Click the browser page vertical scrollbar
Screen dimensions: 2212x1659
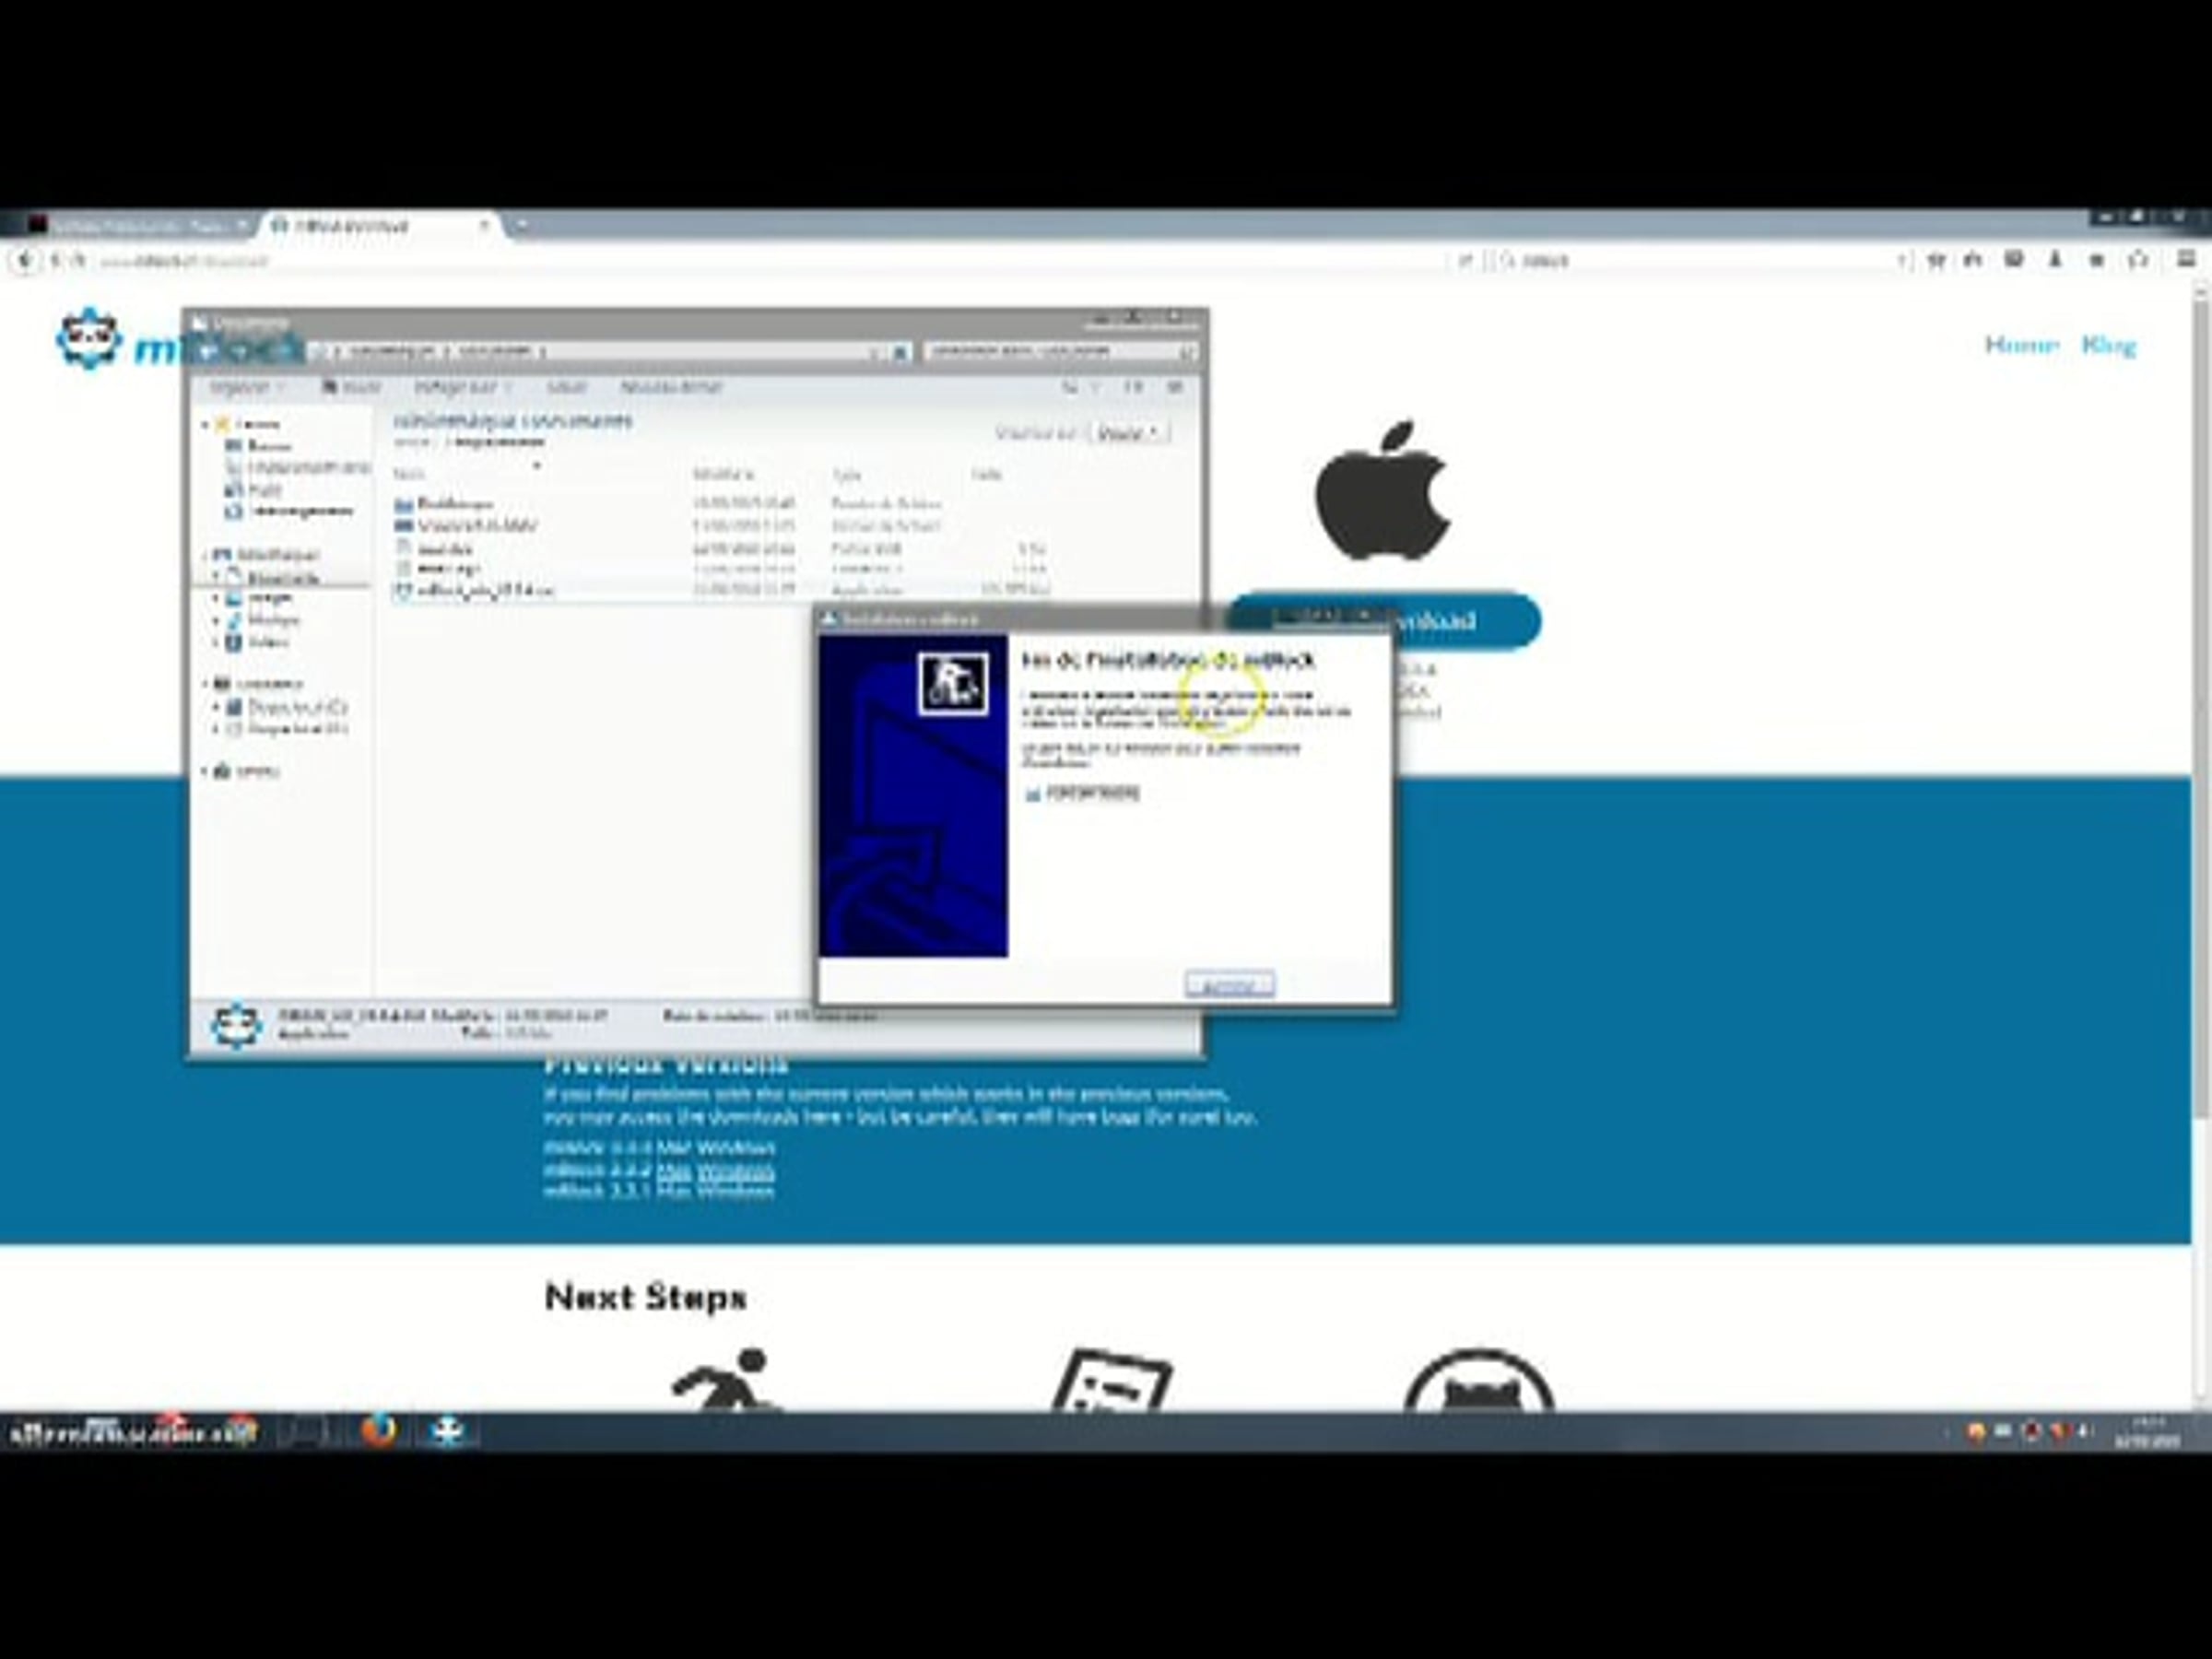2201,700
